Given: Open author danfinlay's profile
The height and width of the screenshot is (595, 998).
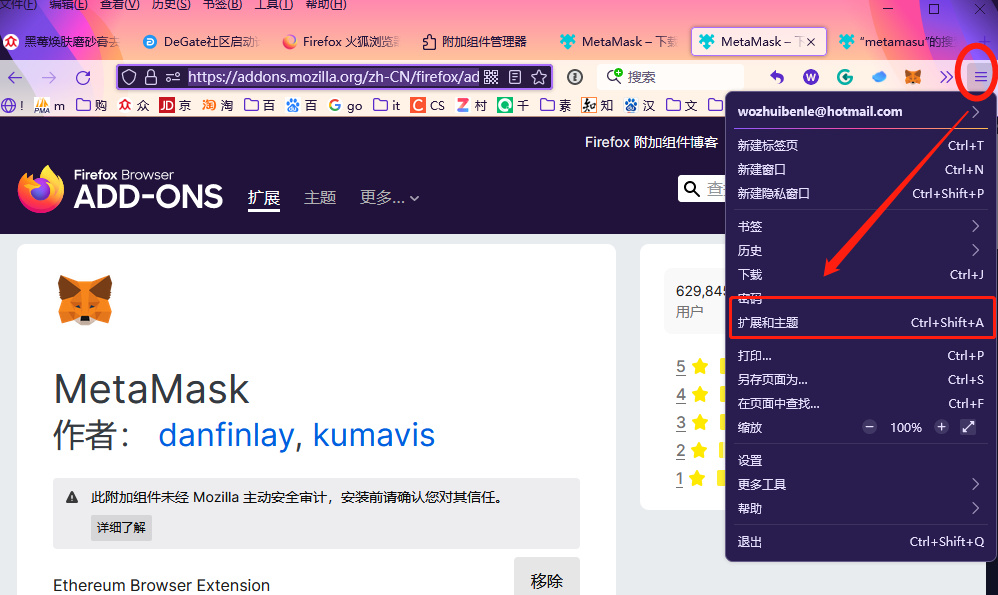Looking at the screenshot, I should [x=226, y=435].
